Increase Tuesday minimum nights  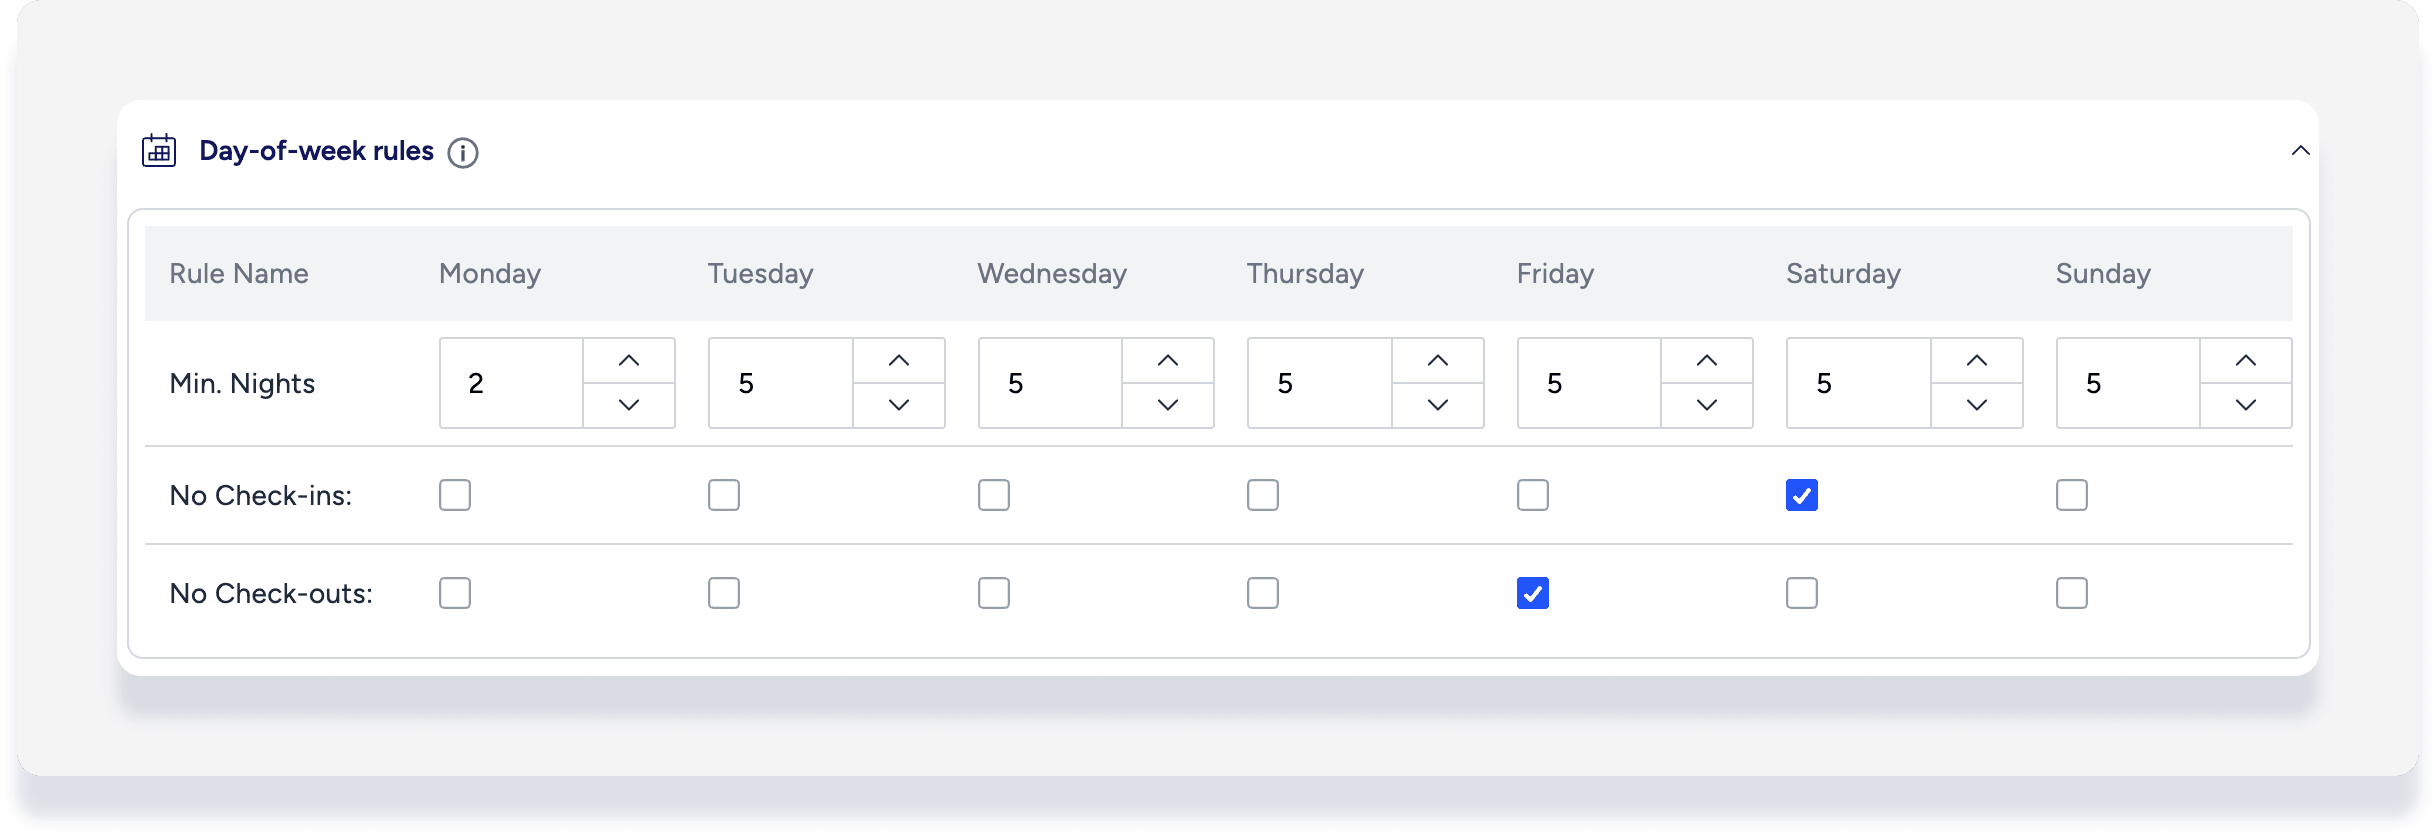pos(899,361)
